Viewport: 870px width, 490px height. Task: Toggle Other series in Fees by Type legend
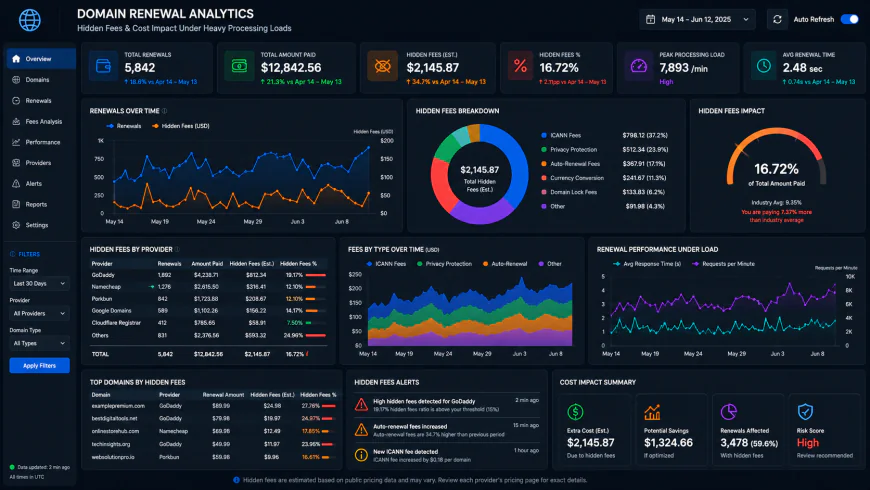click(x=550, y=264)
